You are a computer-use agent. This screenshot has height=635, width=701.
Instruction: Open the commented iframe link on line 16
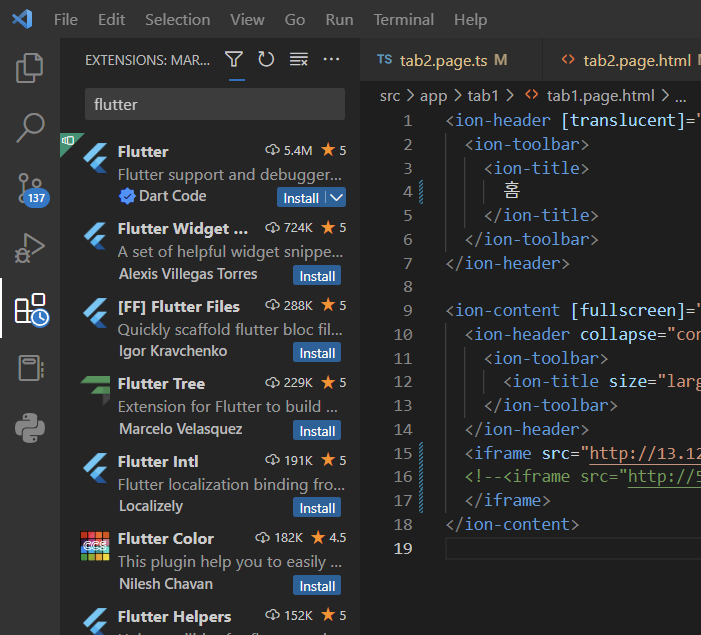(x=664, y=477)
